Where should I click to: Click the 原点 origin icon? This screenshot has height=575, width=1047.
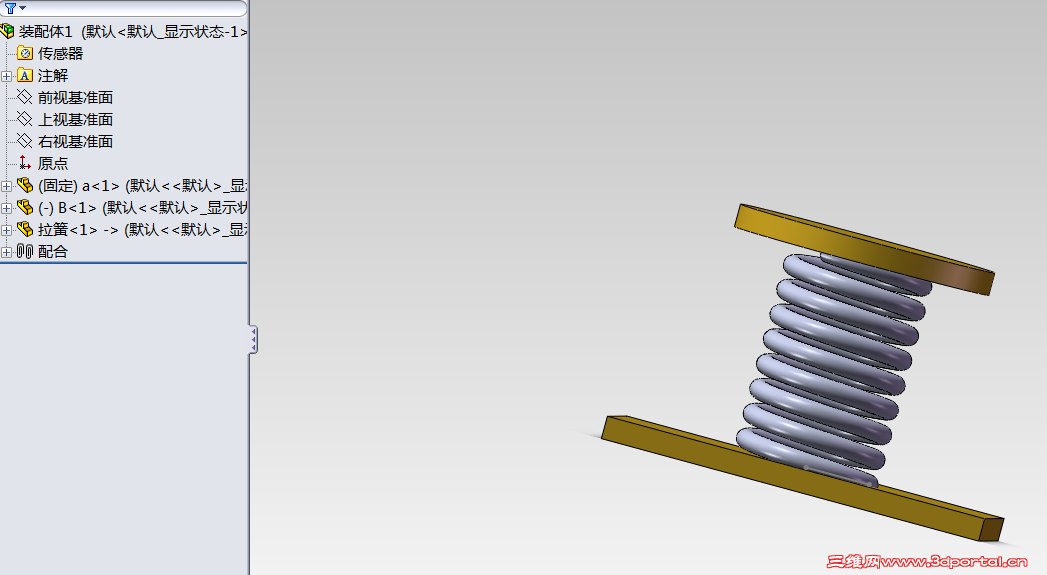[25, 163]
